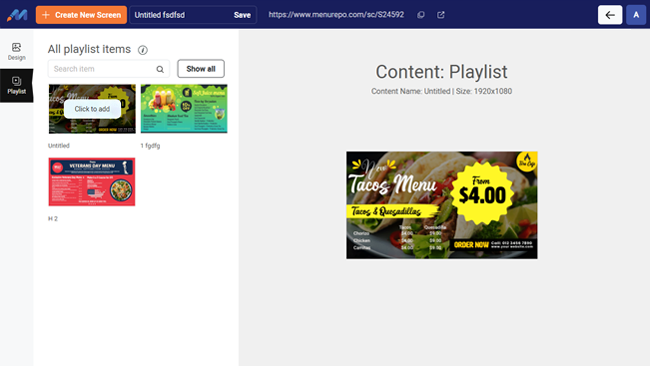The image size is (650, 366).
Task: Click the back arrow button
Action: [x=610, y=15]
